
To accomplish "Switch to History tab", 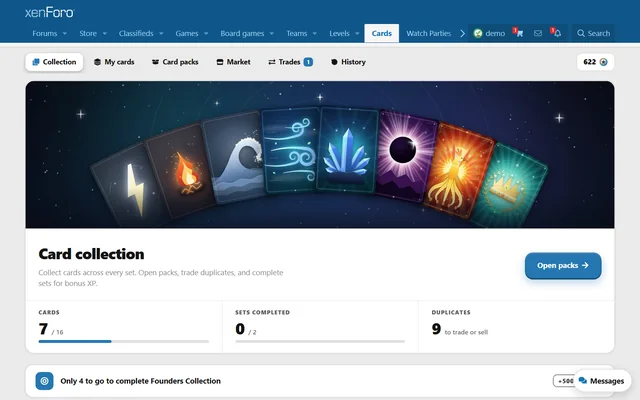I will 348,62.
